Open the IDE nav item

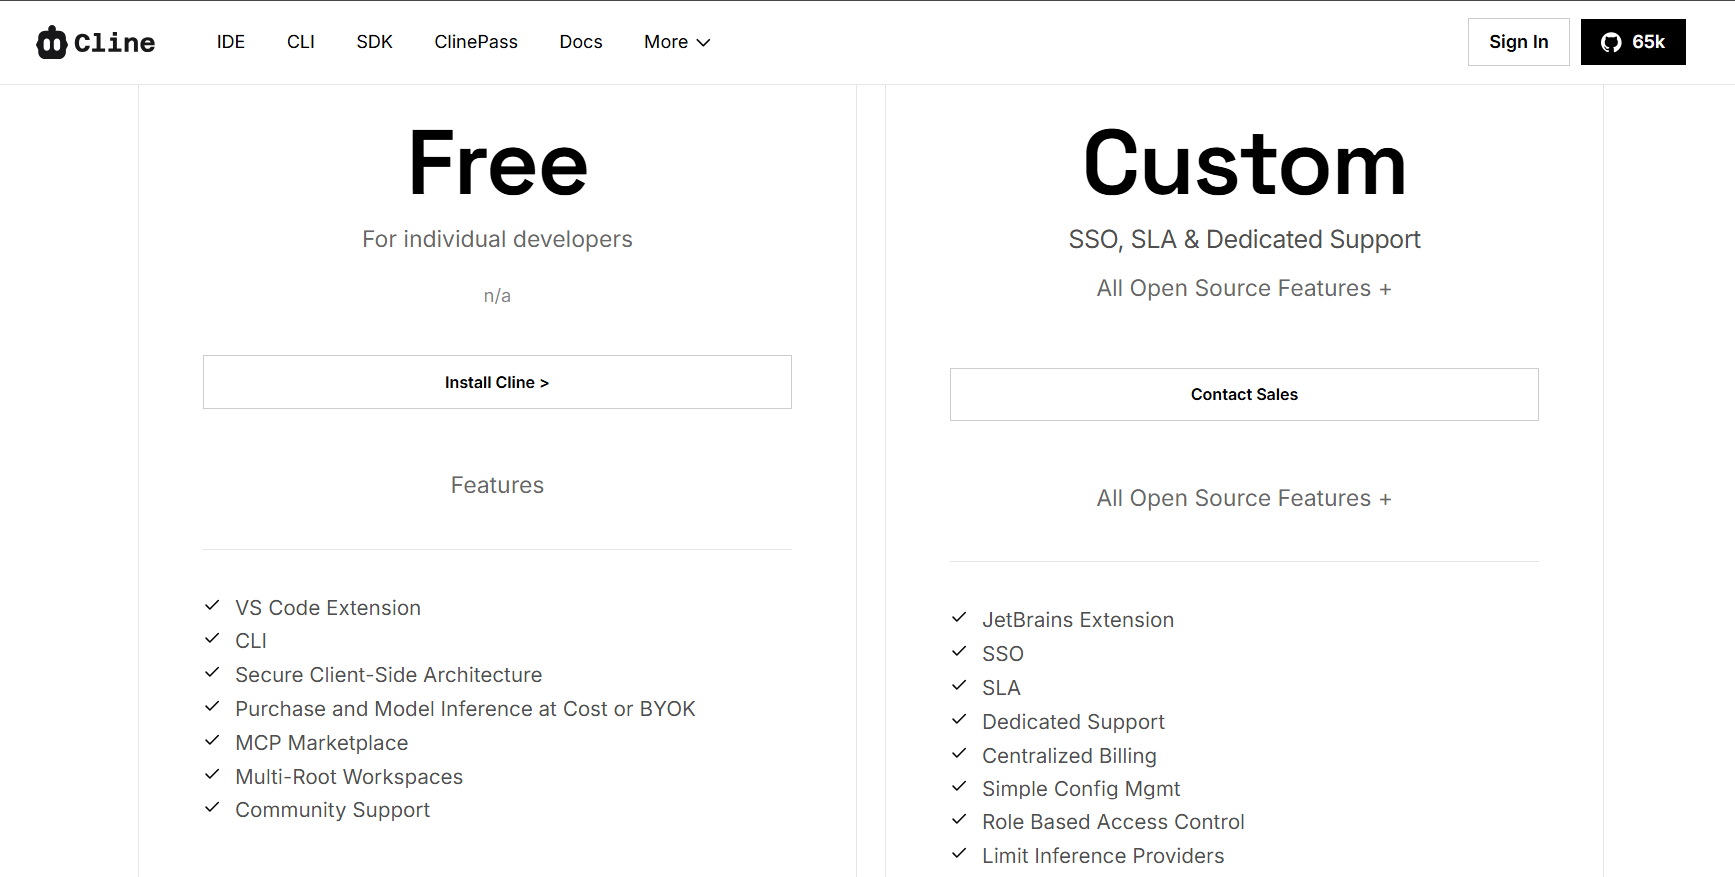(231, 42)
